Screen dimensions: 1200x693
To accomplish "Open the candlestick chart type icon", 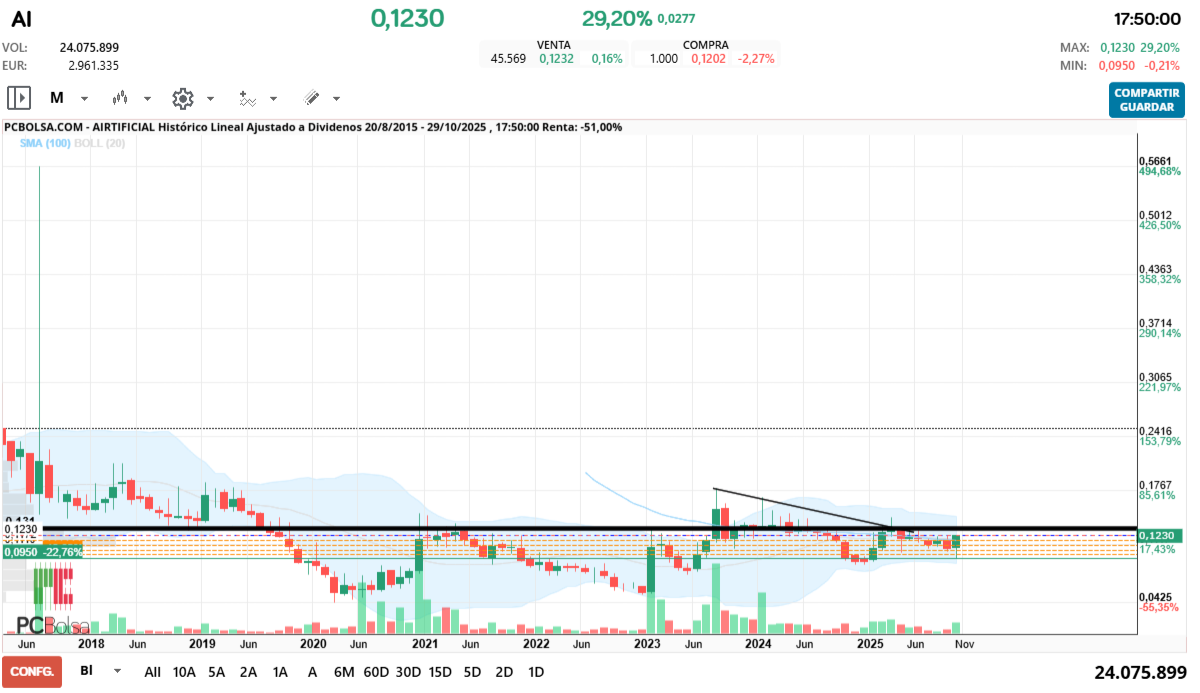I will tap(121, 98).
